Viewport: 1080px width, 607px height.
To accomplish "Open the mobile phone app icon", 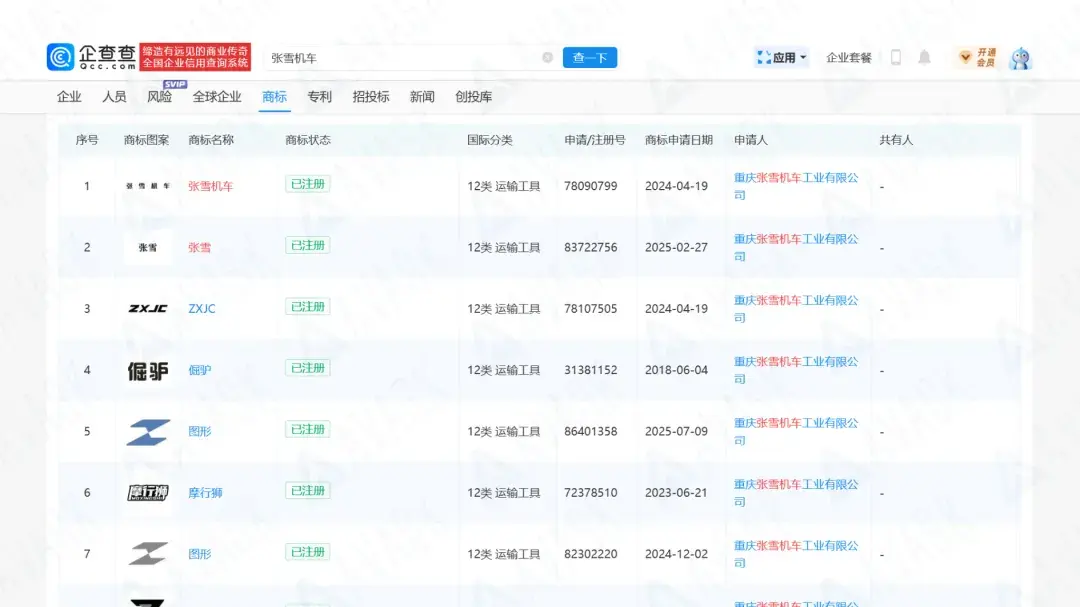I will click(896, 57).
